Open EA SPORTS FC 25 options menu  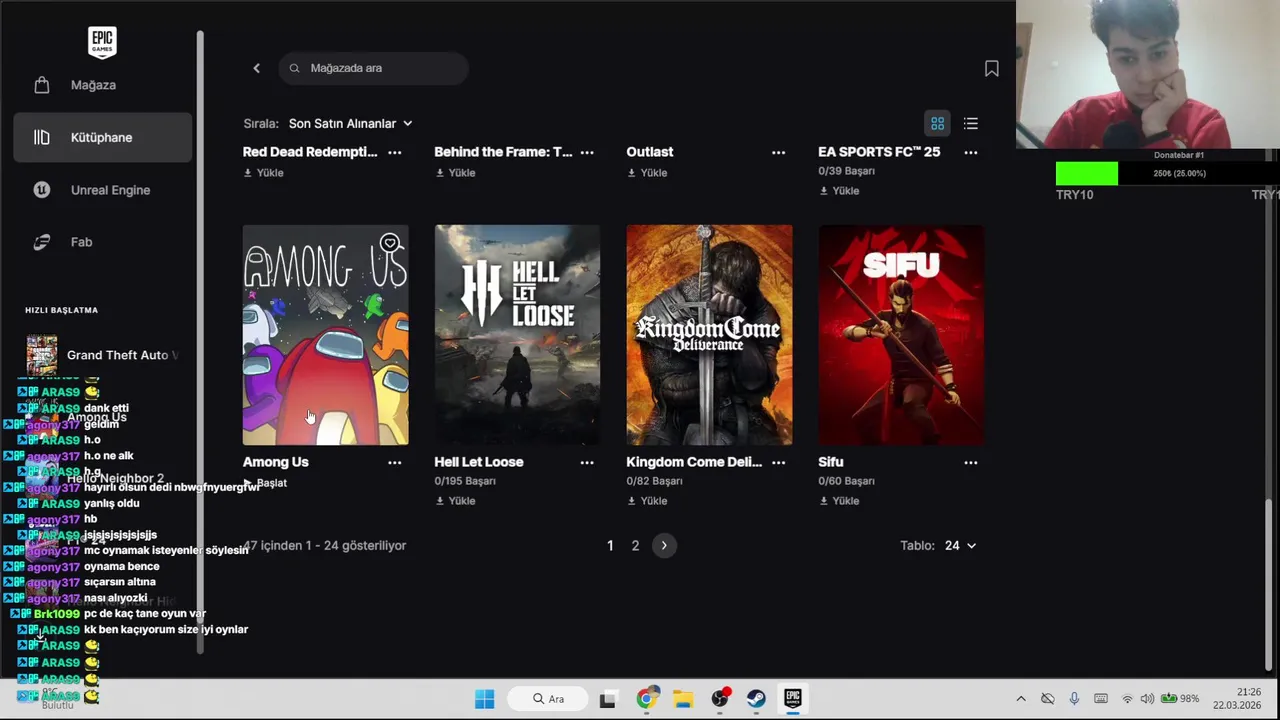pos(970,152)
